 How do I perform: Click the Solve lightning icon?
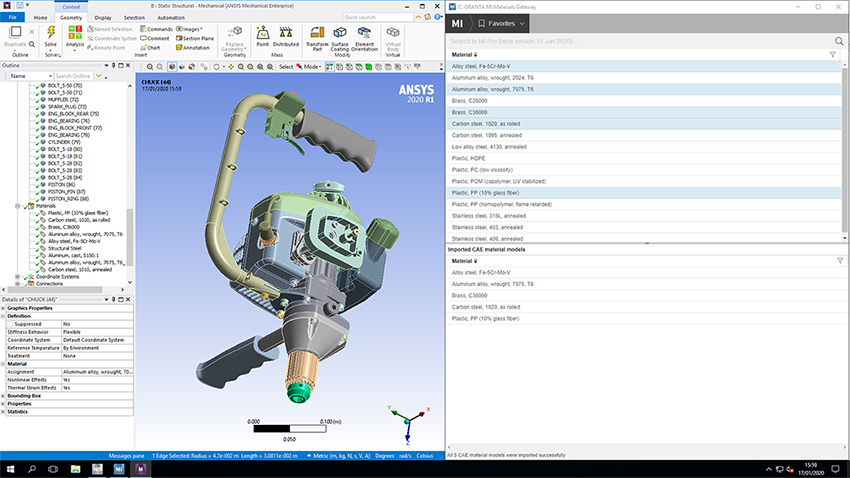point(51,33)
